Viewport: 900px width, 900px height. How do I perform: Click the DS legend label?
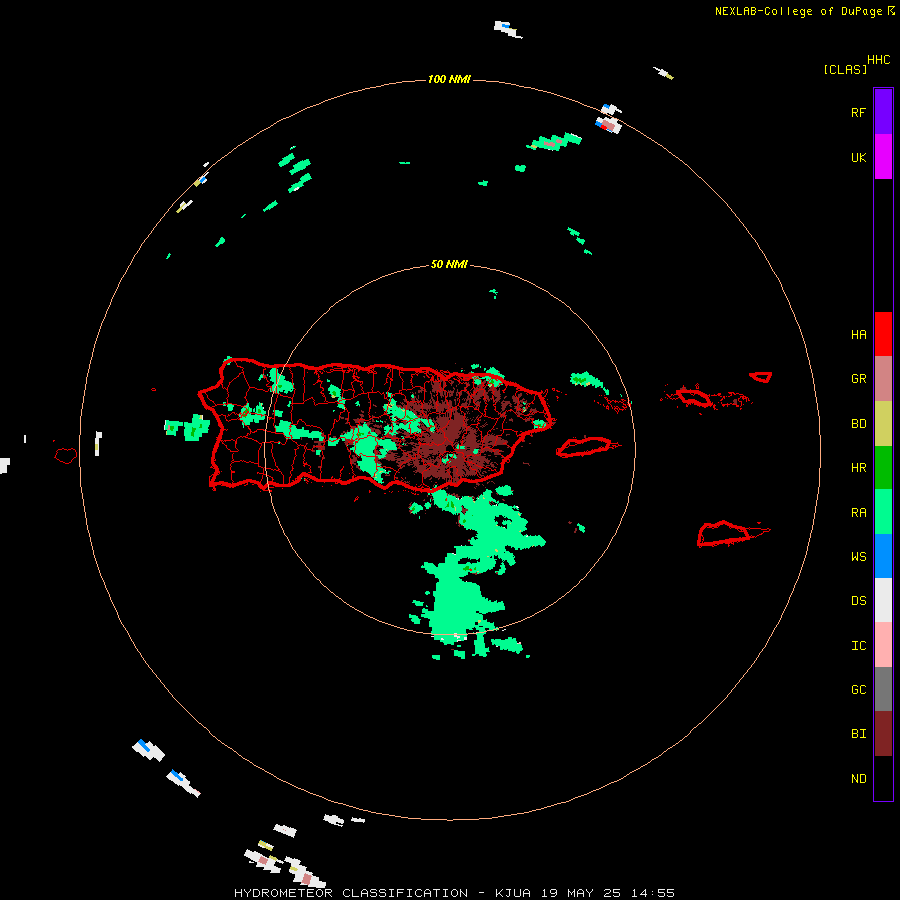click(x=858, y=601)
